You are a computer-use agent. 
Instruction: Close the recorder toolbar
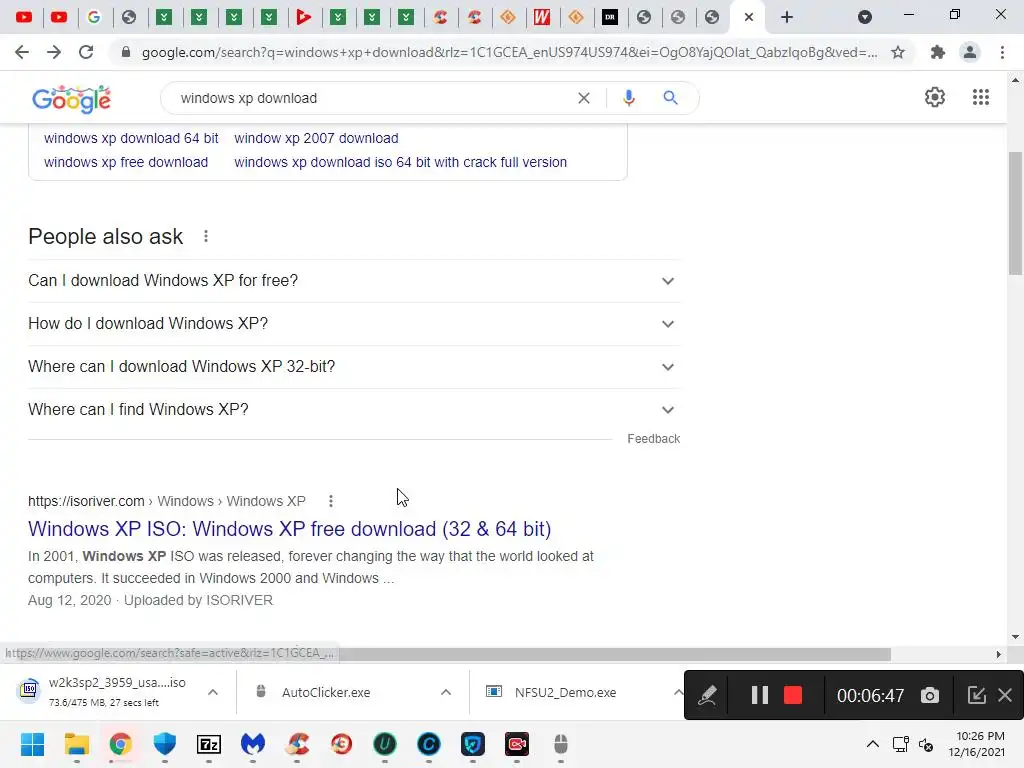click(1005, 695)
